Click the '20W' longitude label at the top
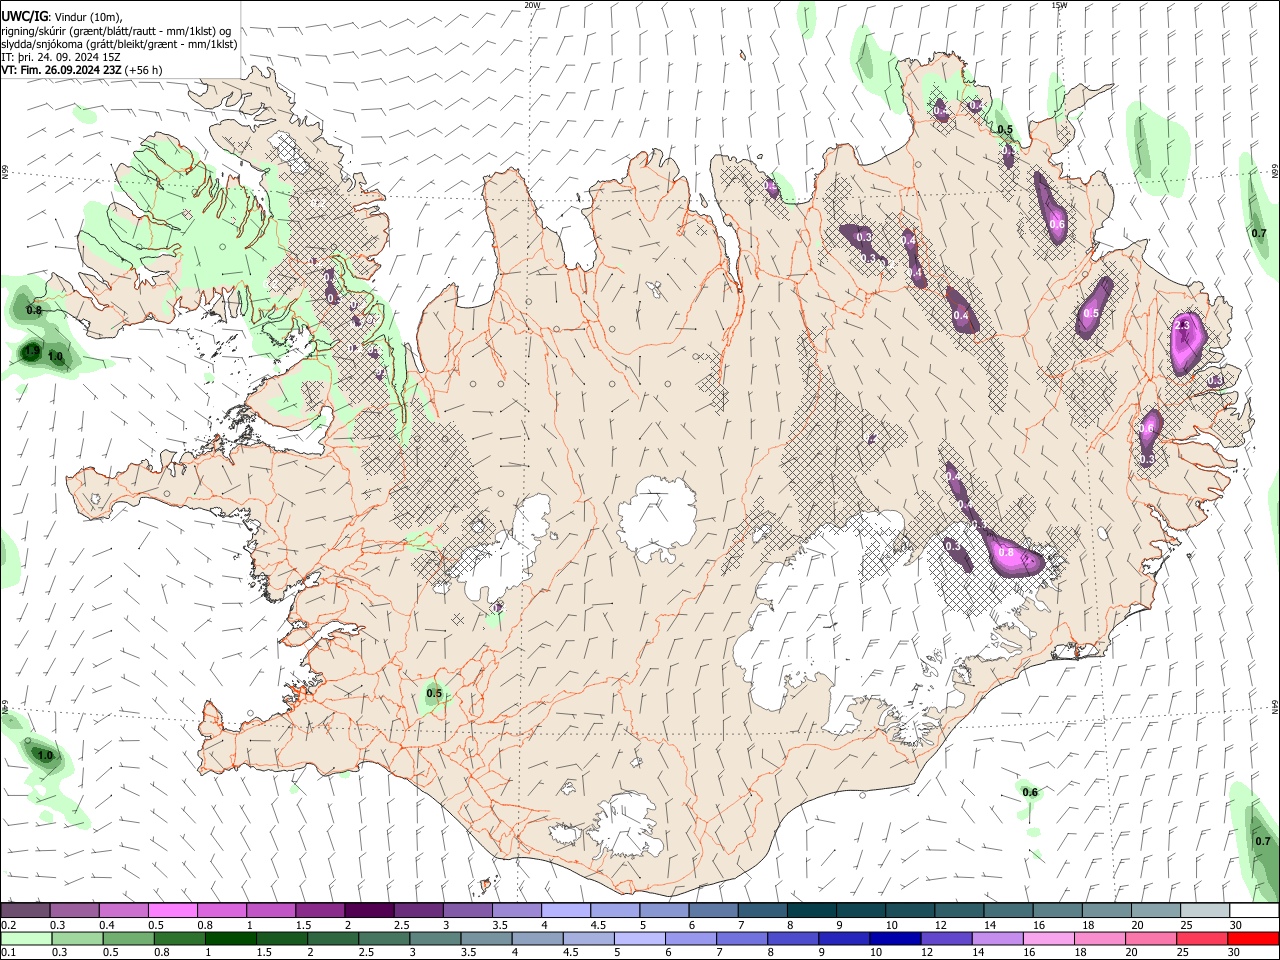Screen dimensions: 1280x960 (x=532, y=5)
